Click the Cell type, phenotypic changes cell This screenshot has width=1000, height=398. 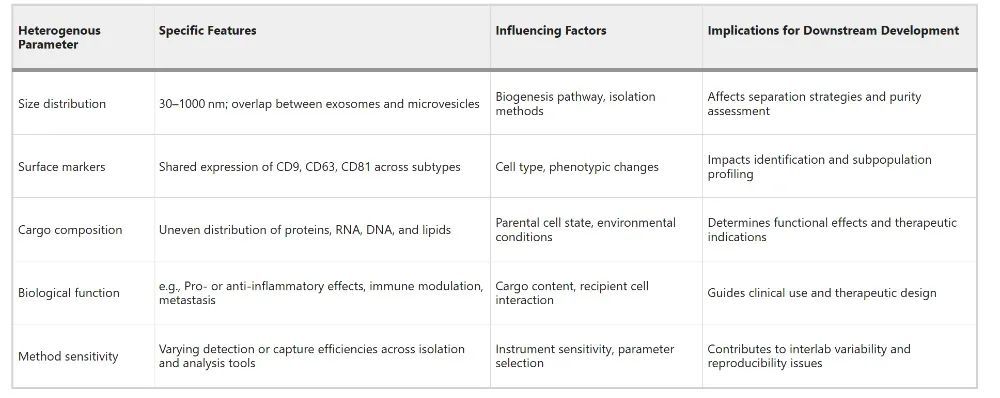point(577,167)
